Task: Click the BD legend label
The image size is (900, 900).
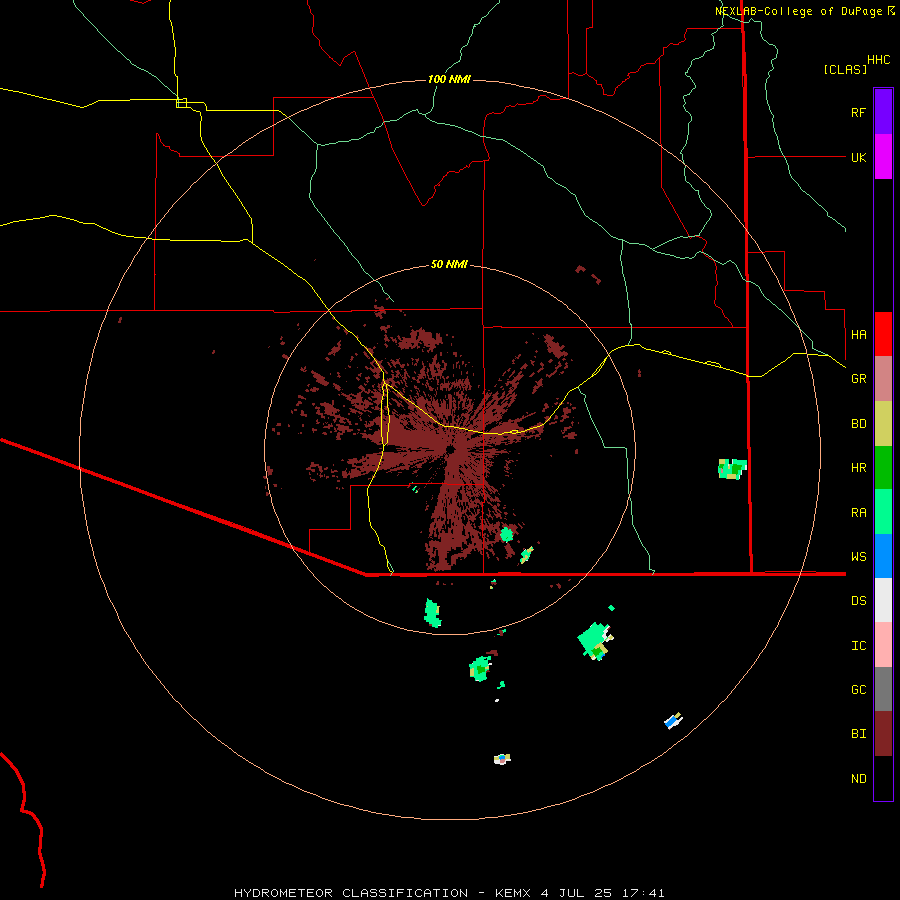Action: point(858,424)
